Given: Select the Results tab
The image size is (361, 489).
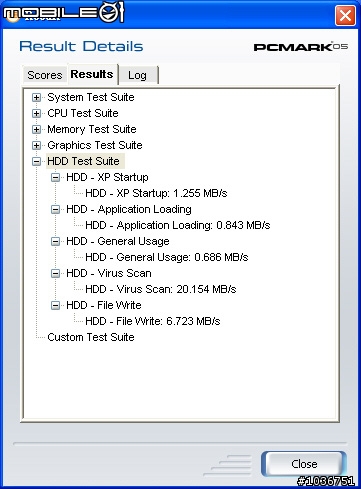Looking at the screenshot, I should [x=92, y=74].
